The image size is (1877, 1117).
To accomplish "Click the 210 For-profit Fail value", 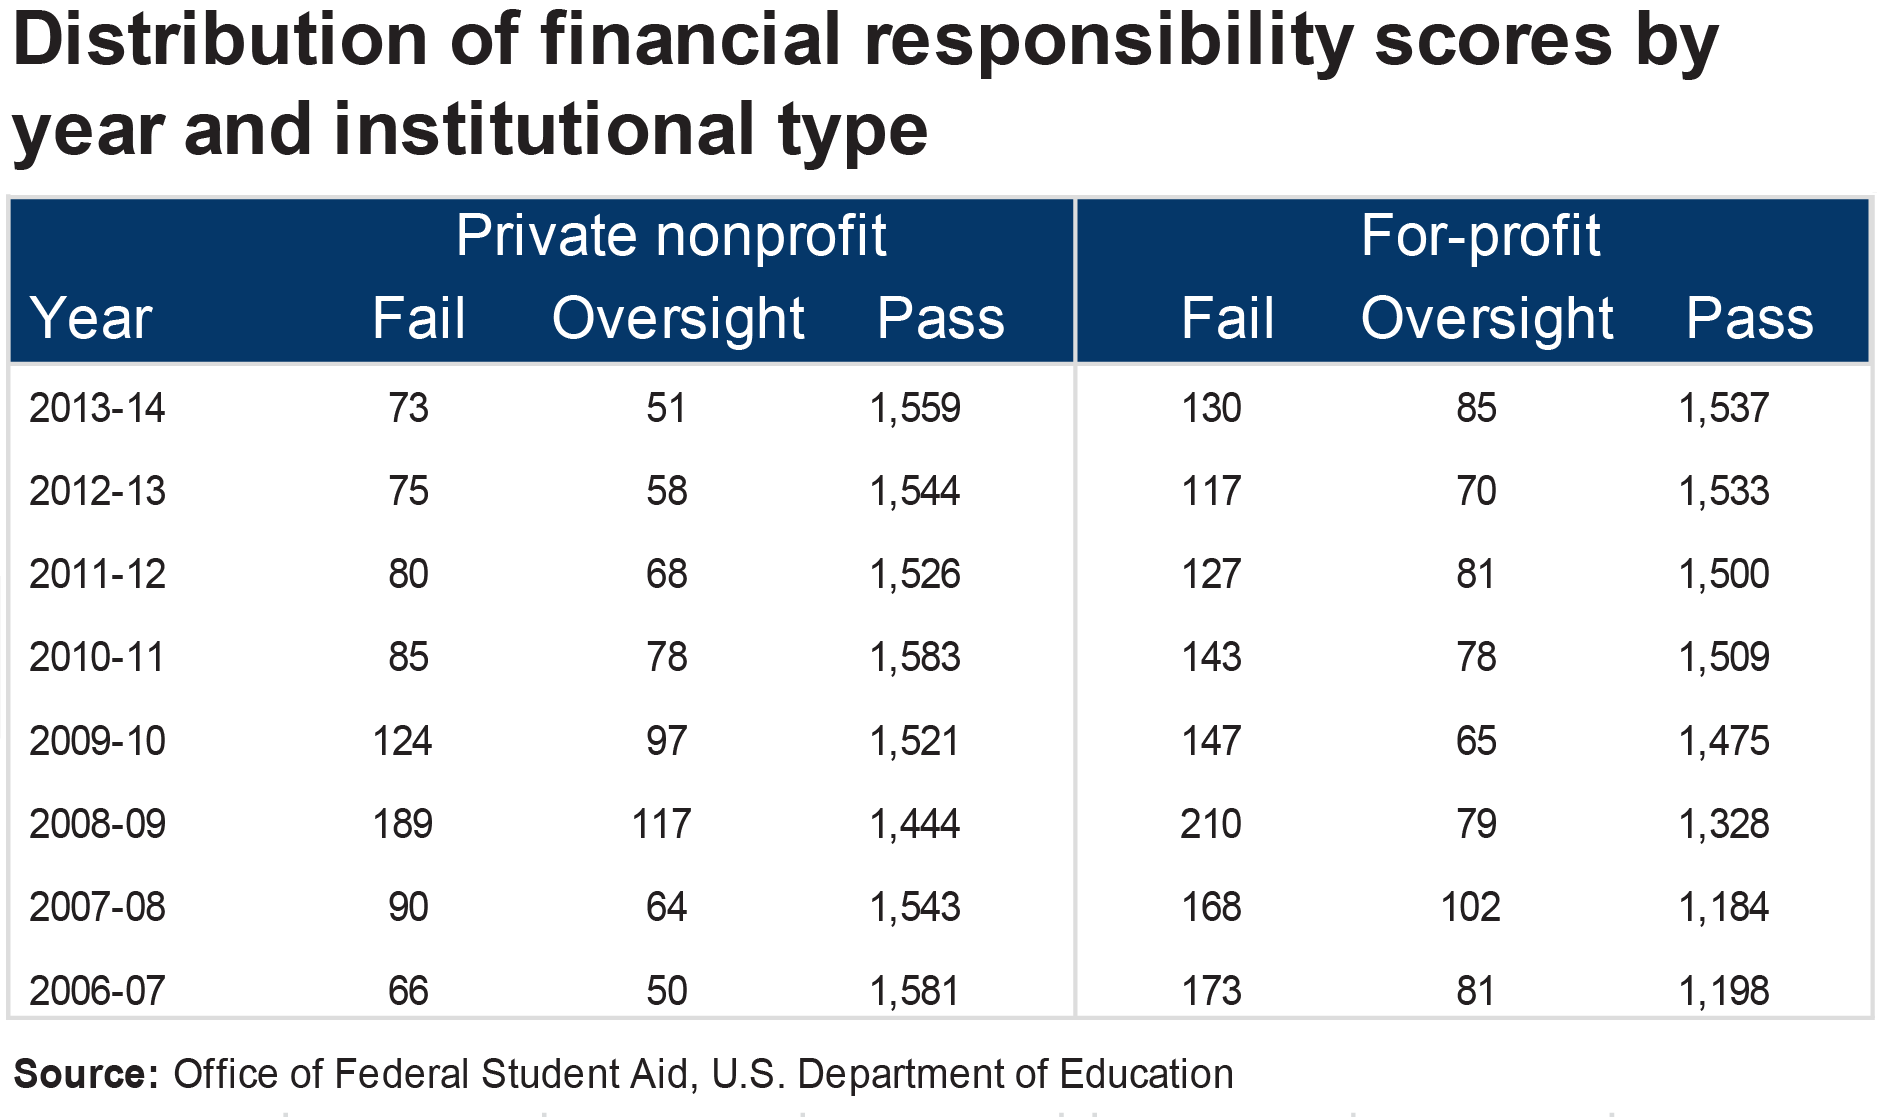I will tap(1210, 824).
